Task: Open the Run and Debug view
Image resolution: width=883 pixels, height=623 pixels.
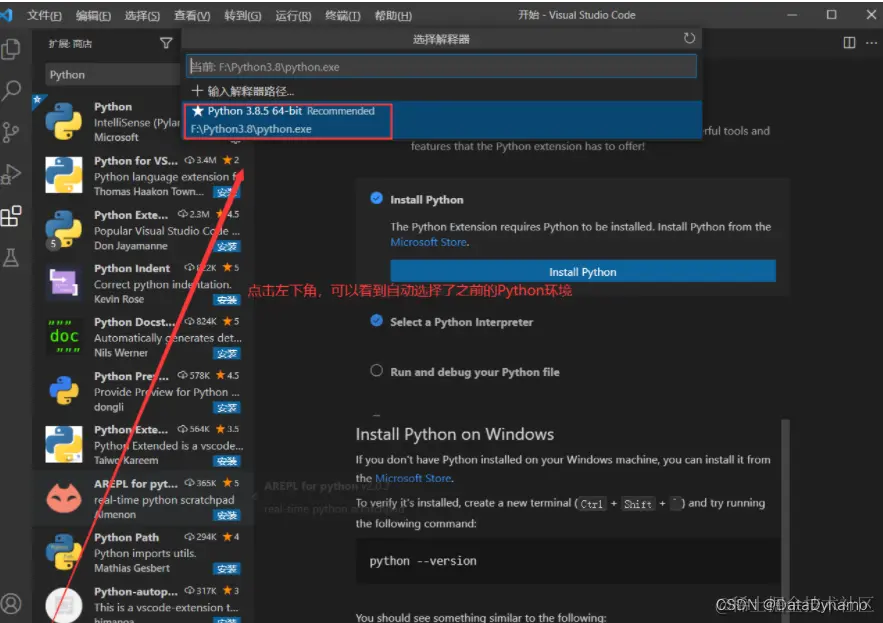Action: (11, 174)
